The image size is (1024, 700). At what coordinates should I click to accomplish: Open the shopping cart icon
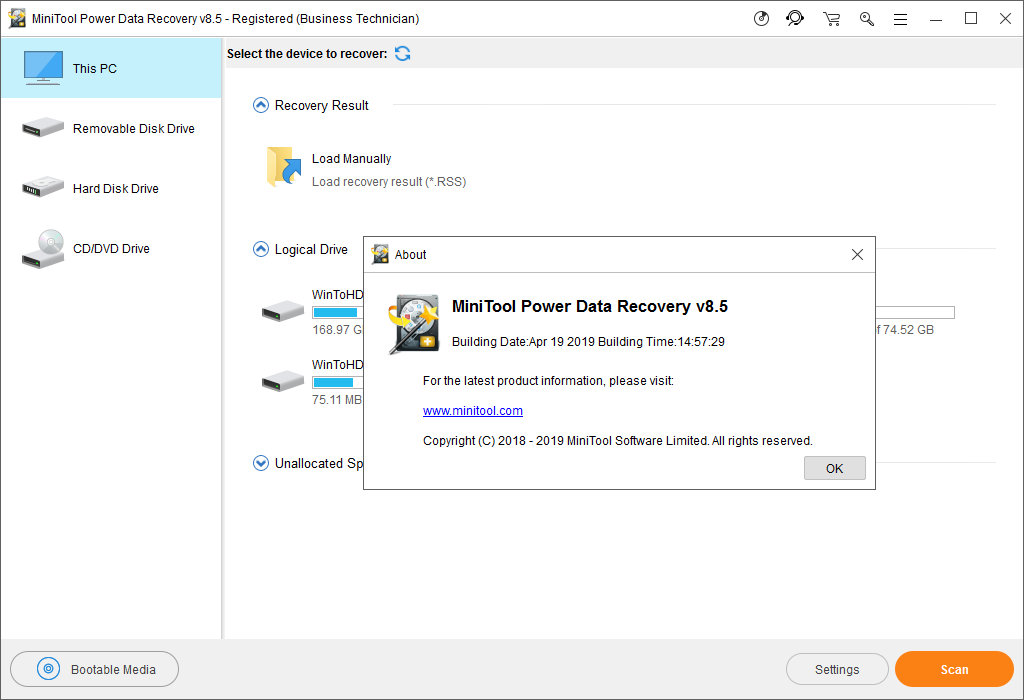coord(831,19)
